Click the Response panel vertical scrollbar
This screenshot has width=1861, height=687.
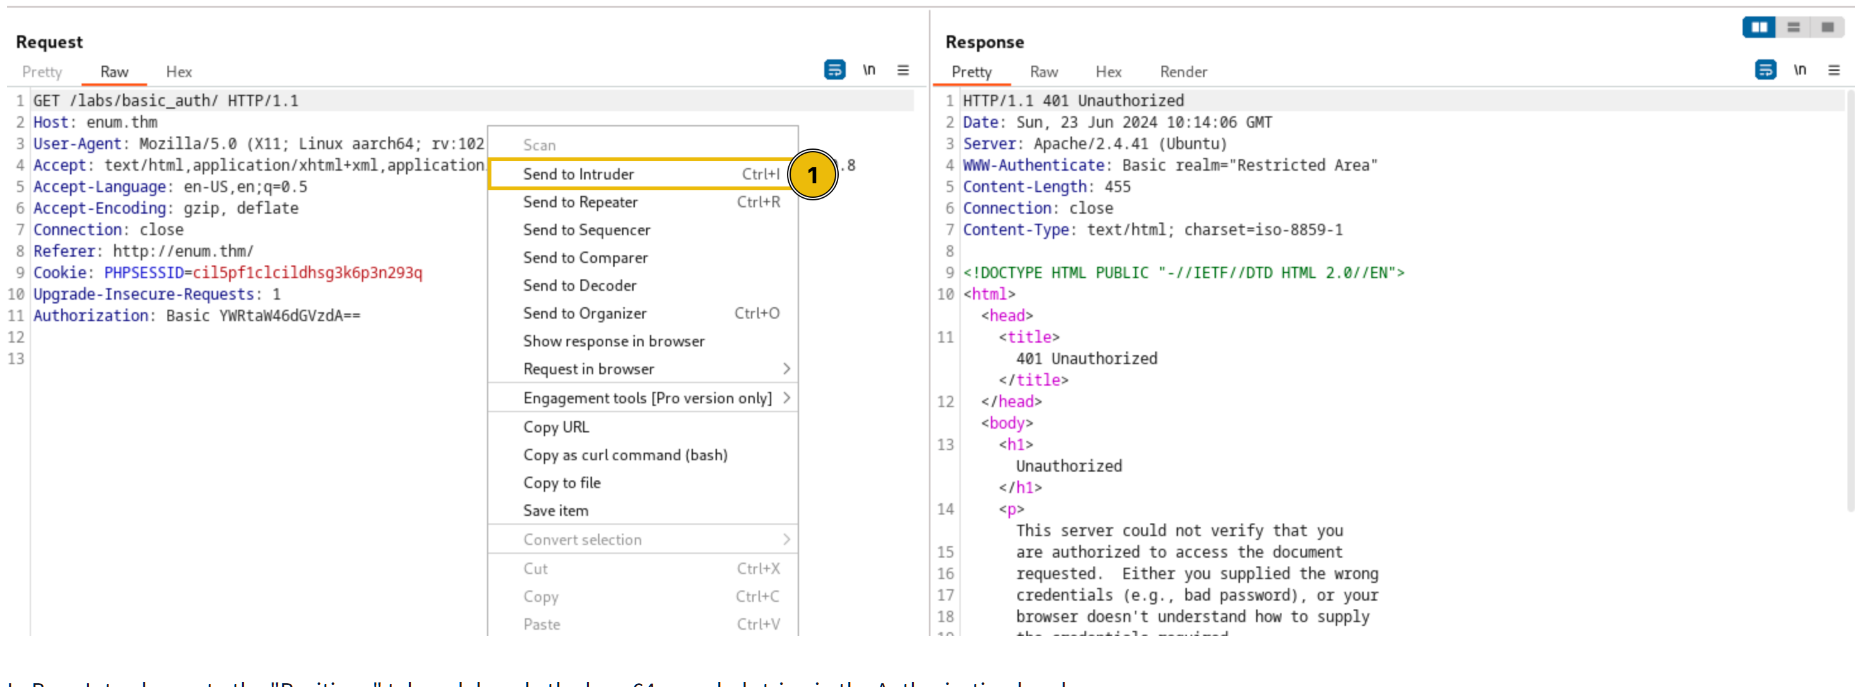pos(1849,300)
